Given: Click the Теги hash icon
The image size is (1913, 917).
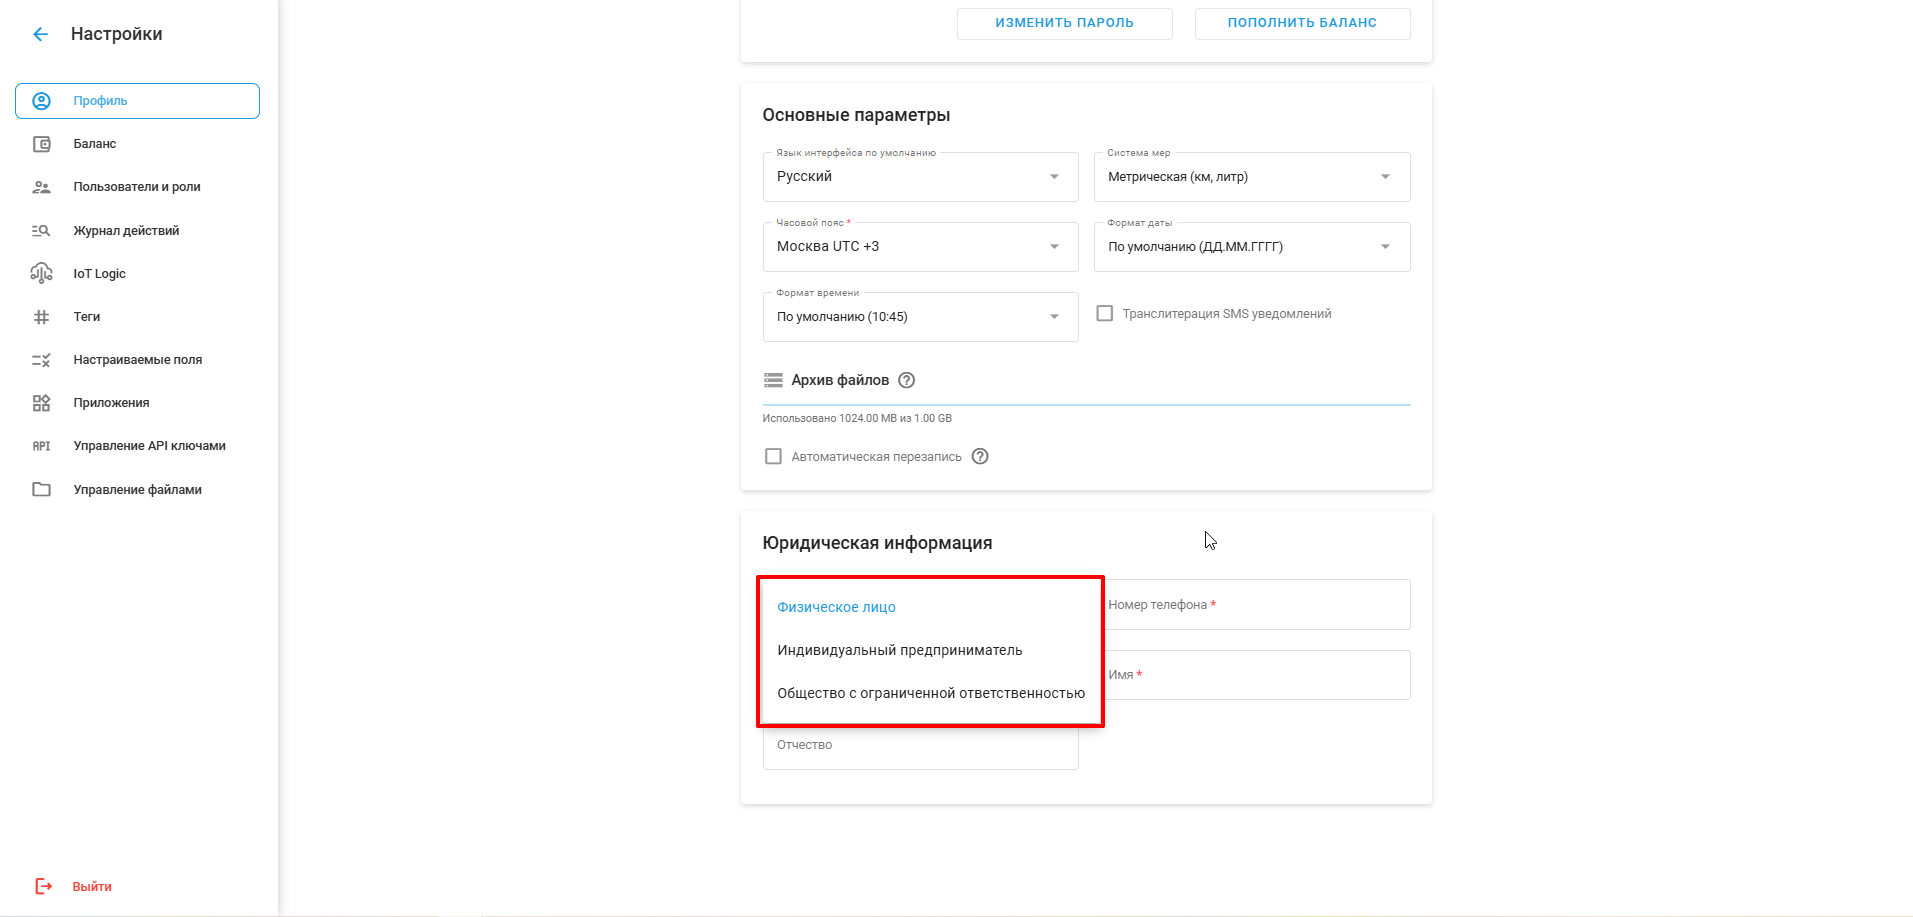Looking at the screenshot, I should 41,317.
